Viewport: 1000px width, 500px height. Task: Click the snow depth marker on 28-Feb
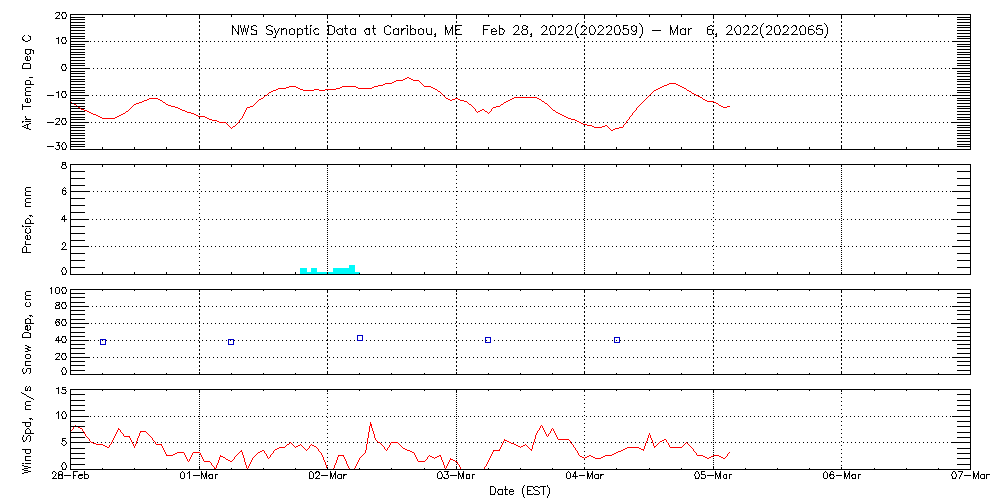click(103, 342)
